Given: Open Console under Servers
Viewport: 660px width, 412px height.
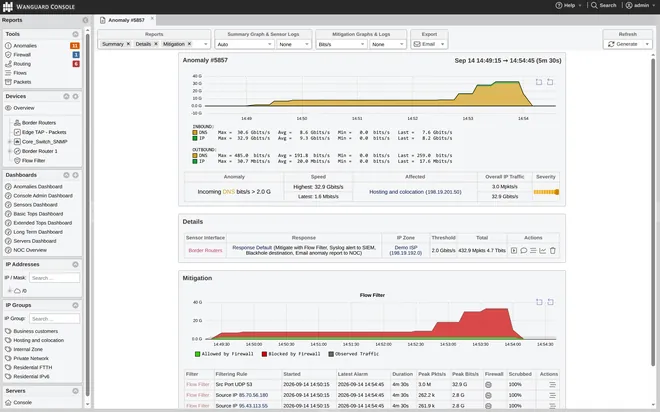Looking at the screenshot, I should (22, 403).
